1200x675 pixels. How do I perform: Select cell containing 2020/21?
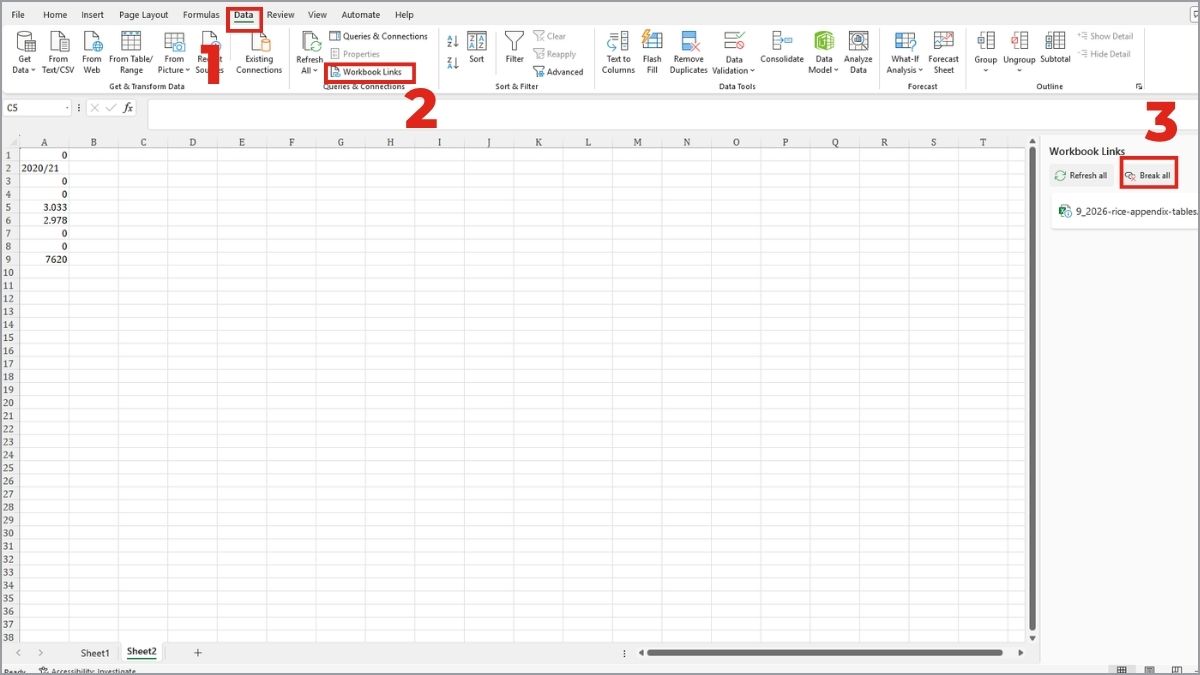click(44, 168)
